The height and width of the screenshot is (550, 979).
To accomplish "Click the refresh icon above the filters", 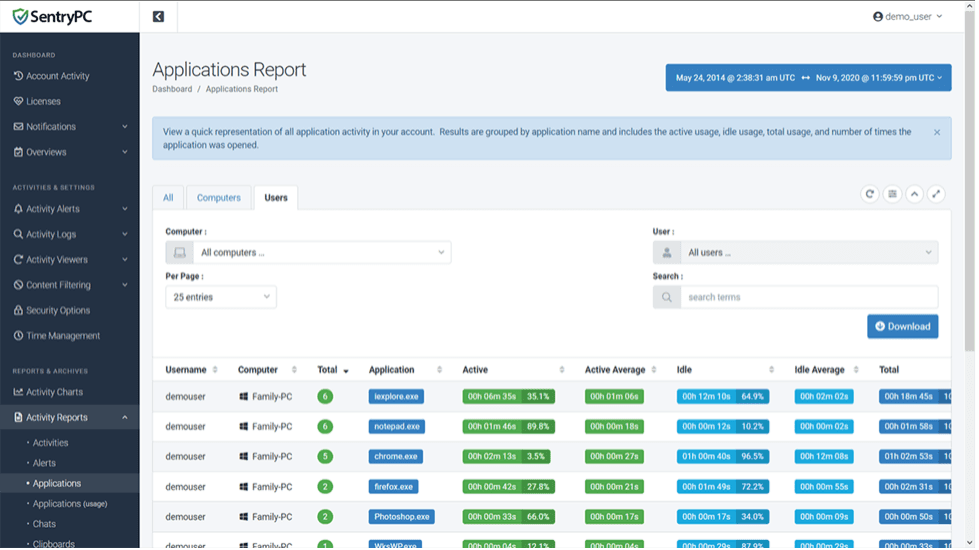I will 870,194.
